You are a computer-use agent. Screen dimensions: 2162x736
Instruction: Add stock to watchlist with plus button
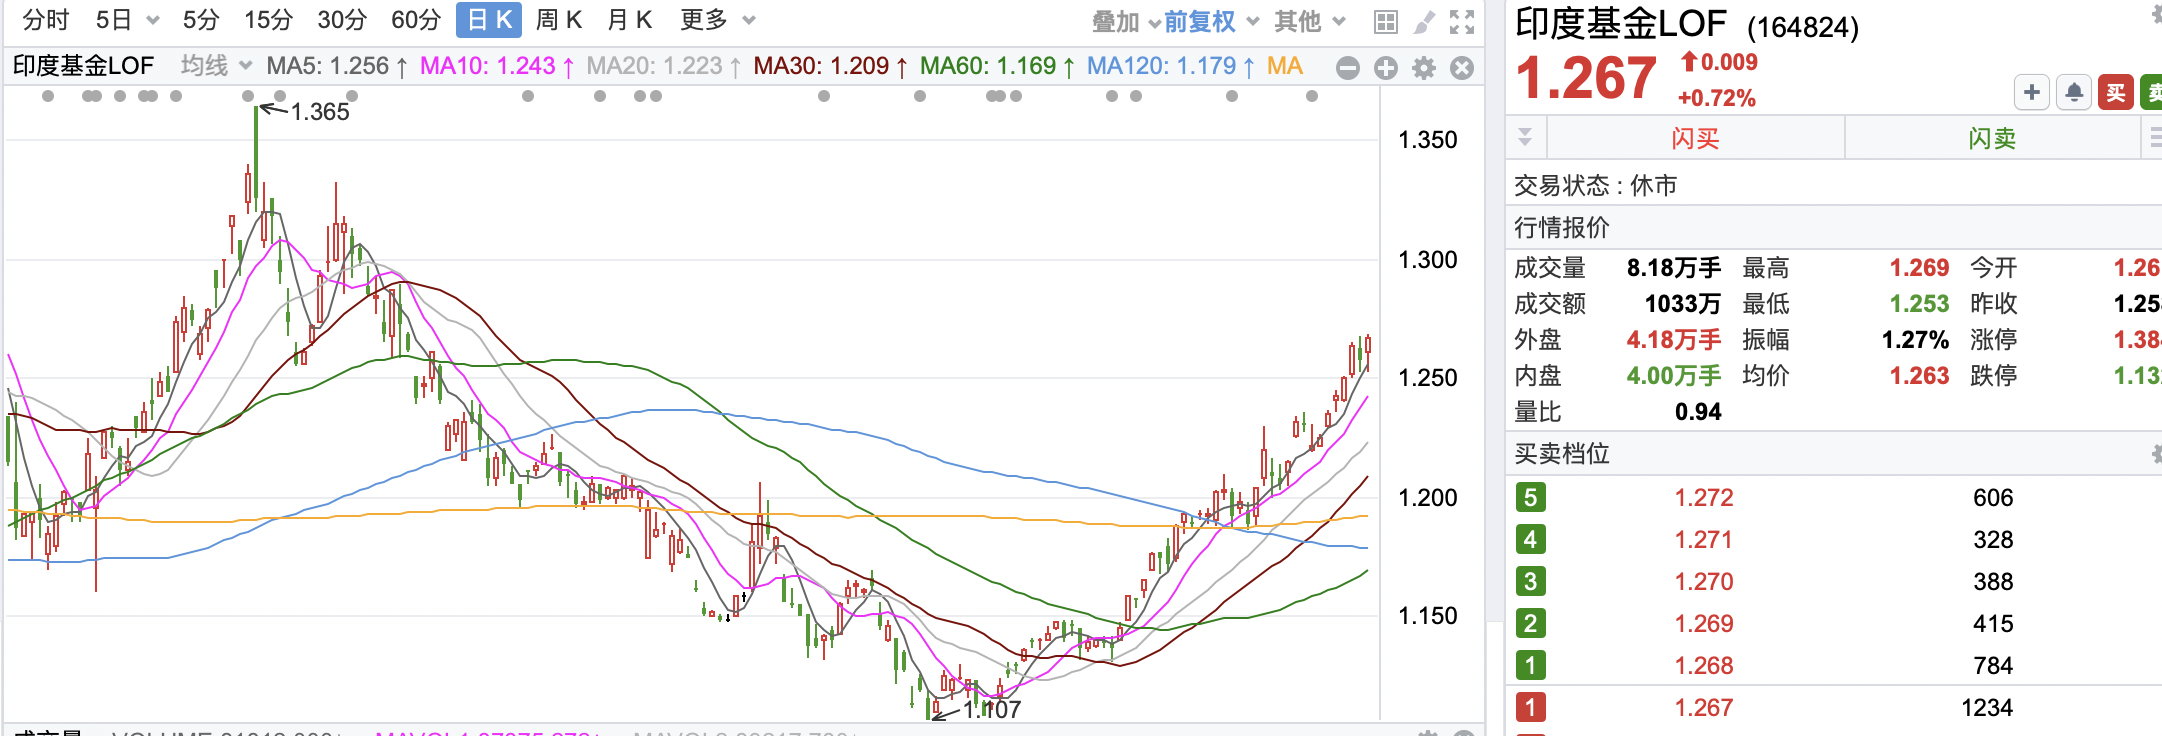2032,93
